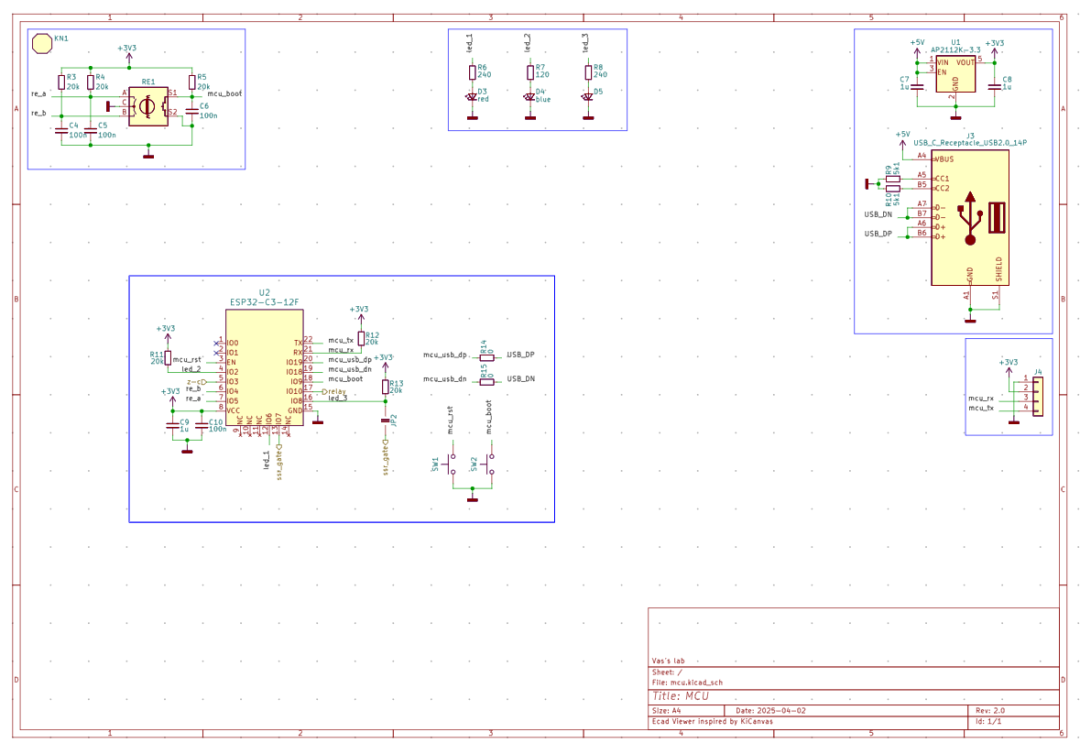Select resistor R5 near mcu_boot
The width and height of the screenshot is (1080, 754).
(192, 82)
